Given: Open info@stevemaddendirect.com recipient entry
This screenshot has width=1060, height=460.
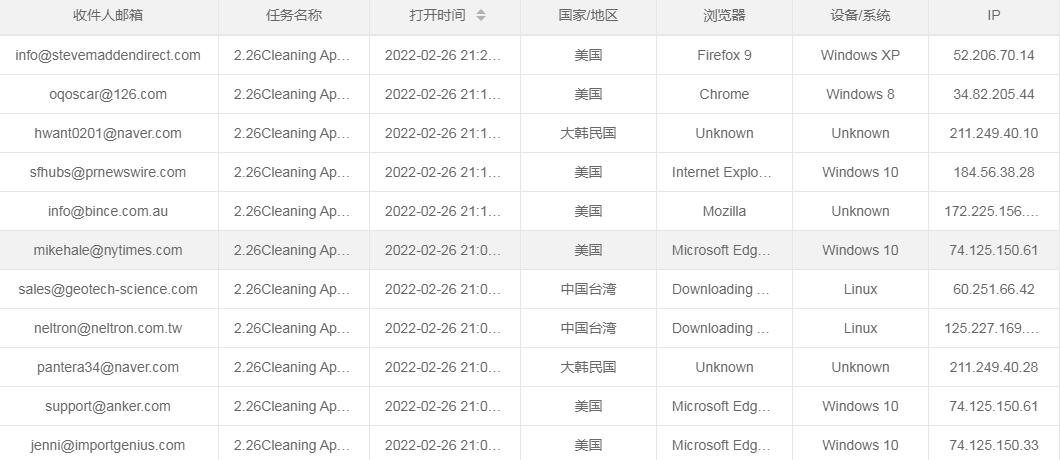Looking at the screenshot, I should pos(108,55).
